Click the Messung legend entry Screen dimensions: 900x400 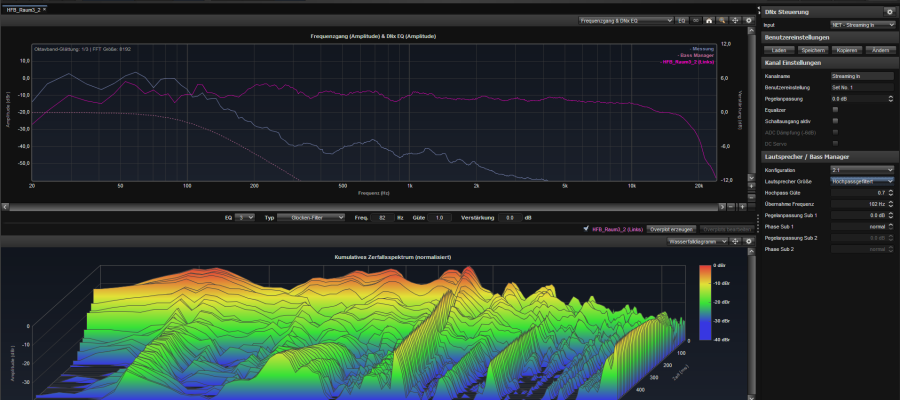(x=701, y=48)
